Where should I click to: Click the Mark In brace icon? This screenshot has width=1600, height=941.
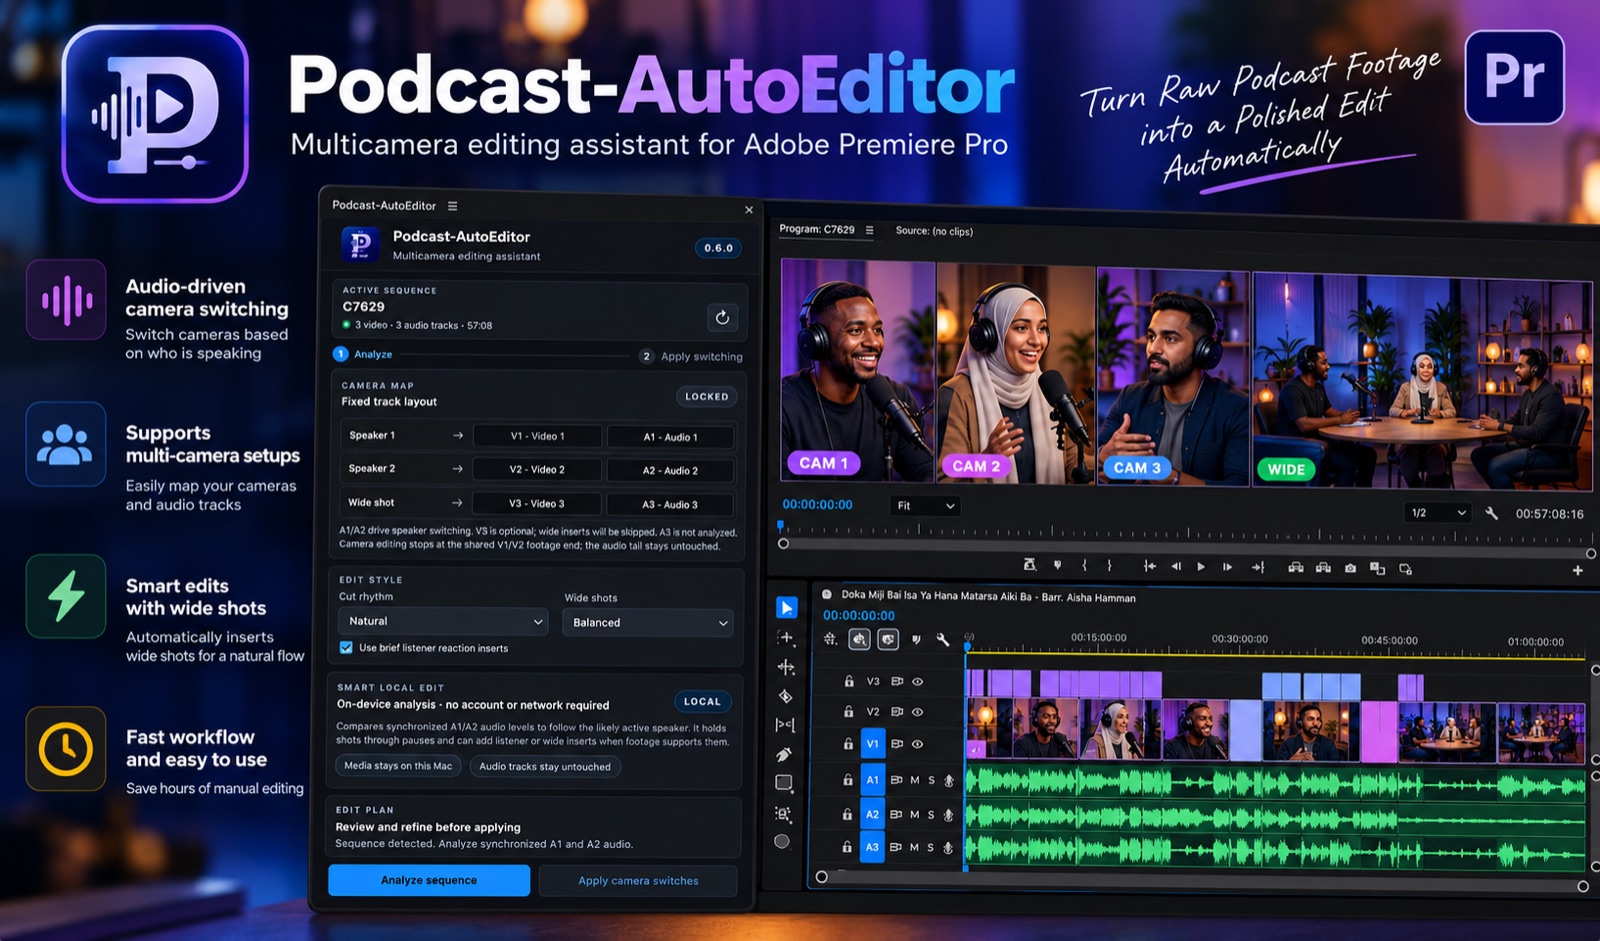point(1085,566)
